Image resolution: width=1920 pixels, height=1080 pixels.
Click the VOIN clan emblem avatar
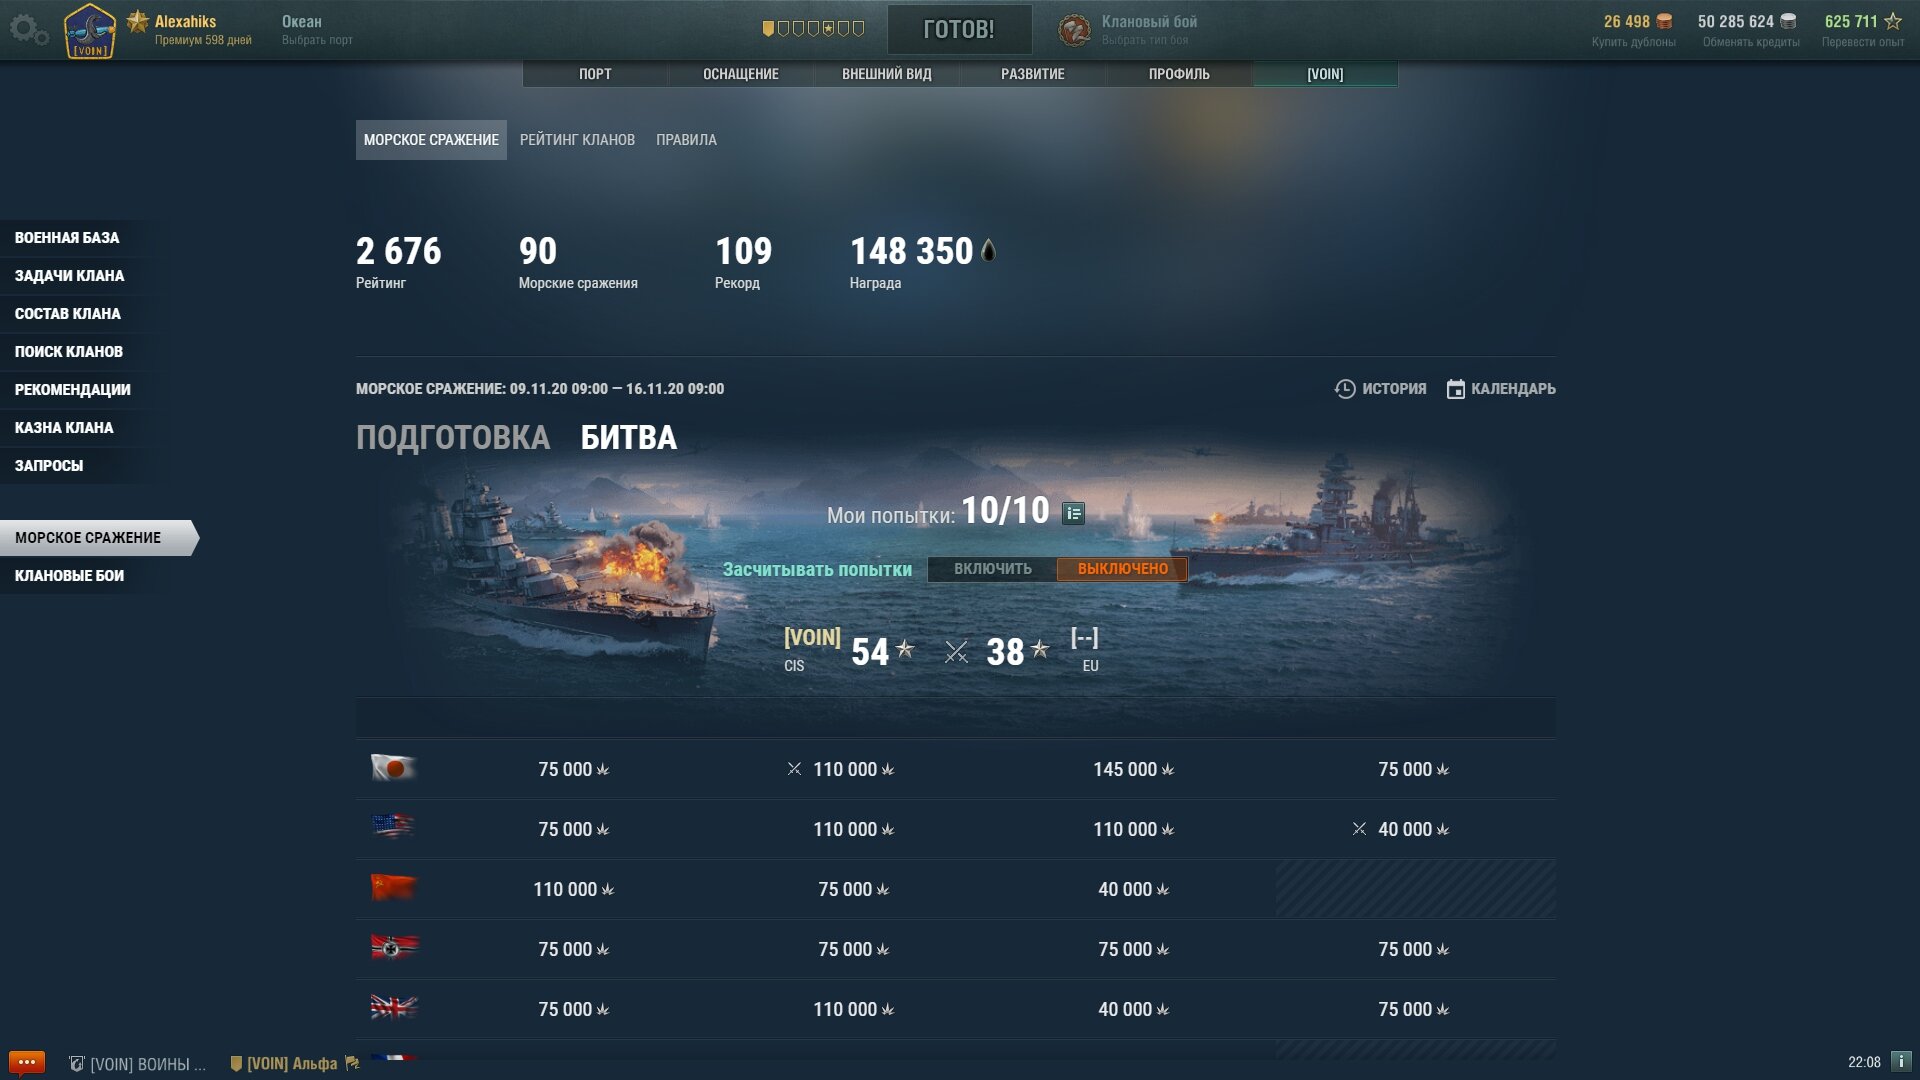point(90,31)
